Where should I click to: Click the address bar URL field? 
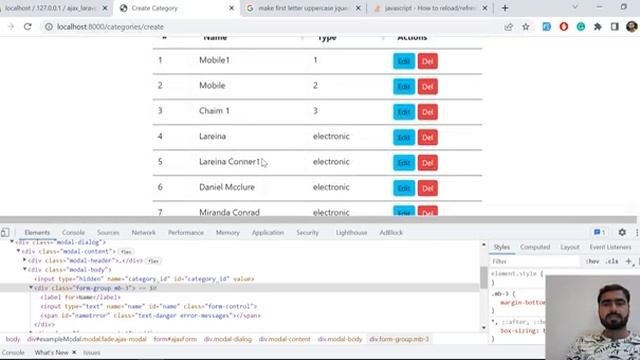[x=269, y=27]
